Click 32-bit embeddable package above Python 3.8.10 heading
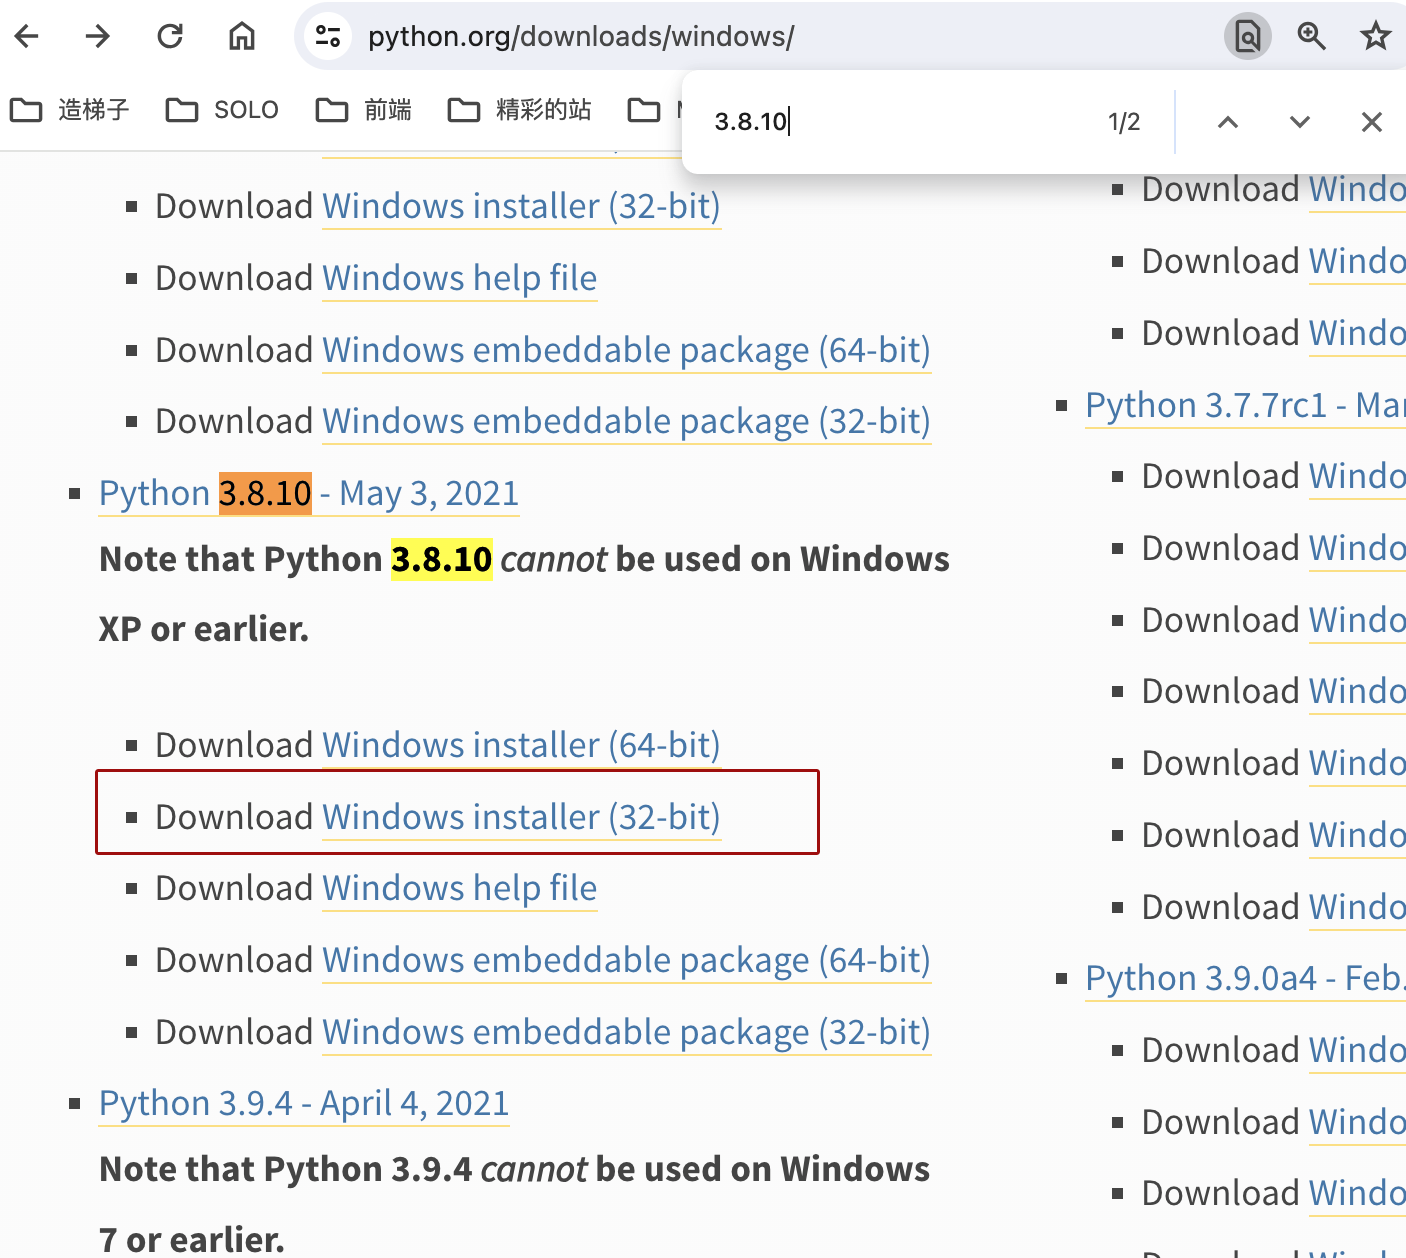1406x1258 pixels. [626, 422]
